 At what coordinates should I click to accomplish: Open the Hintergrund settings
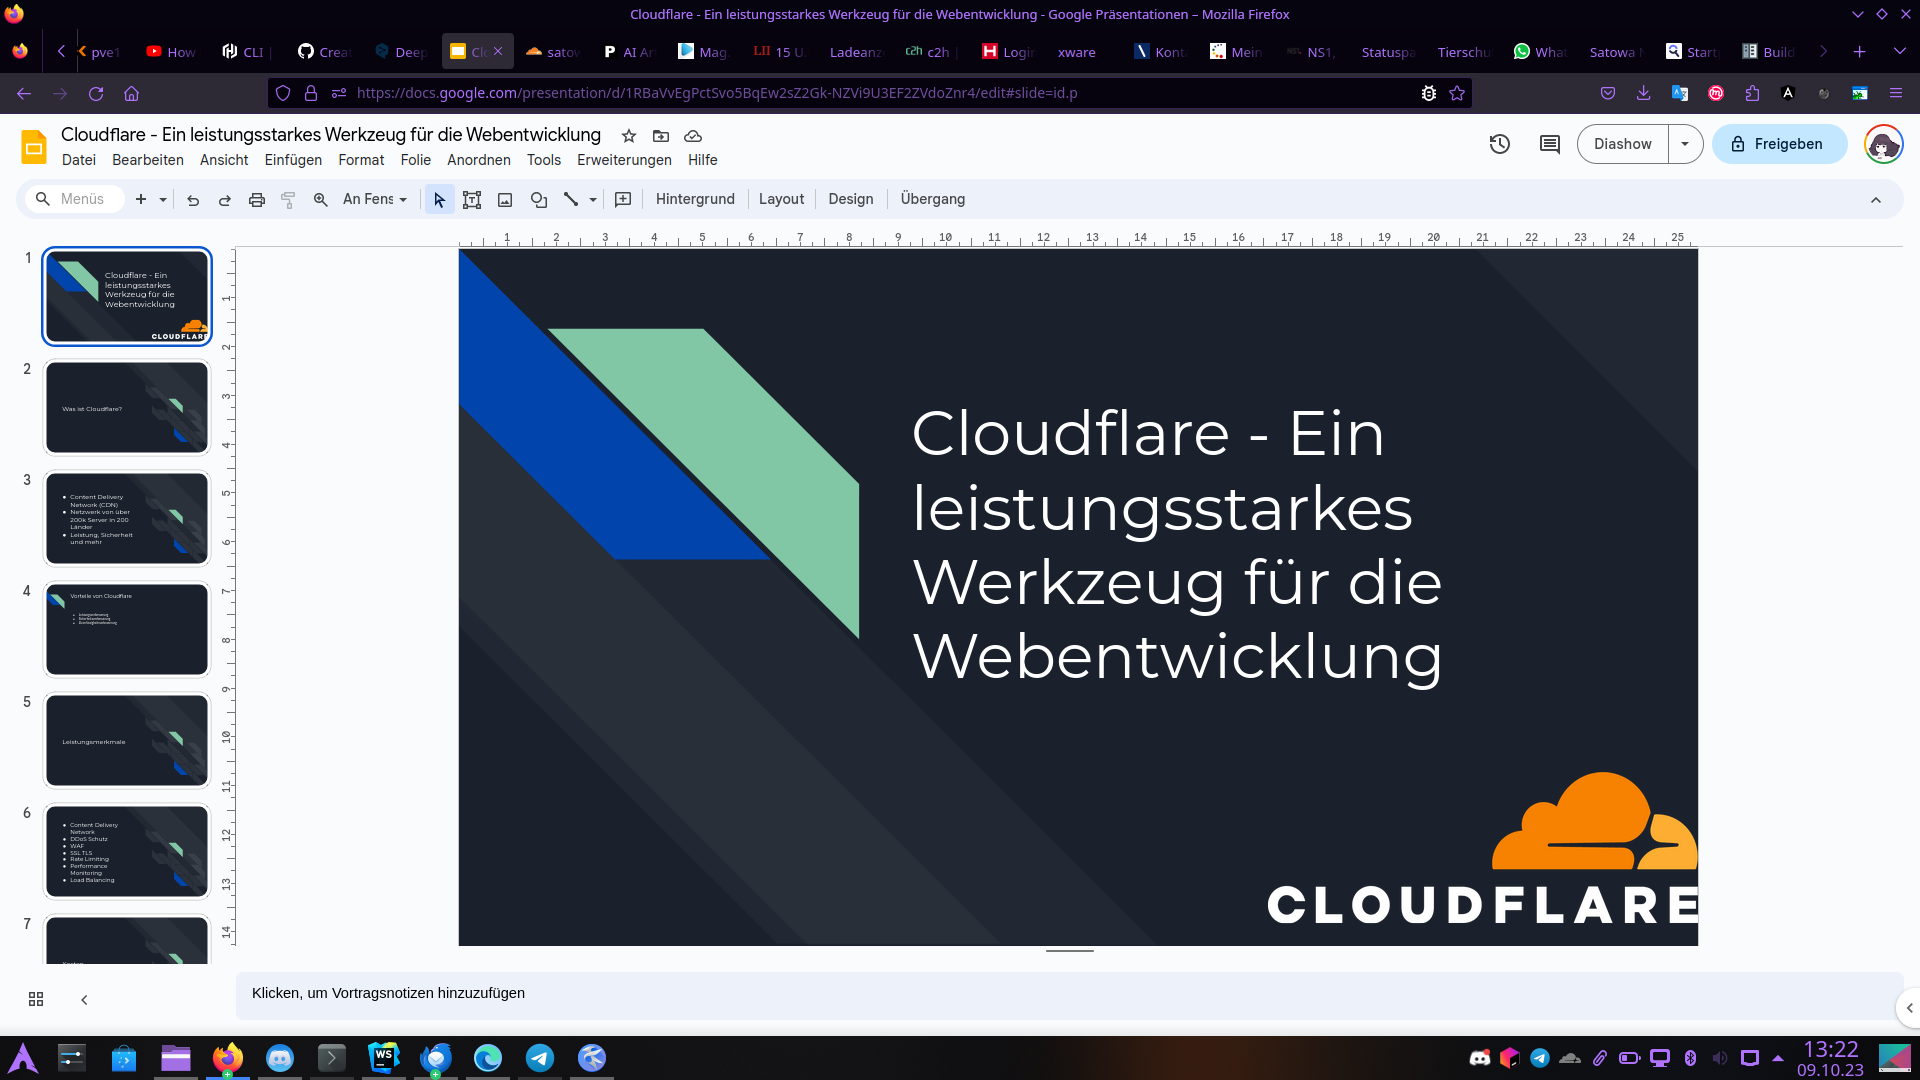coord(695,199)
